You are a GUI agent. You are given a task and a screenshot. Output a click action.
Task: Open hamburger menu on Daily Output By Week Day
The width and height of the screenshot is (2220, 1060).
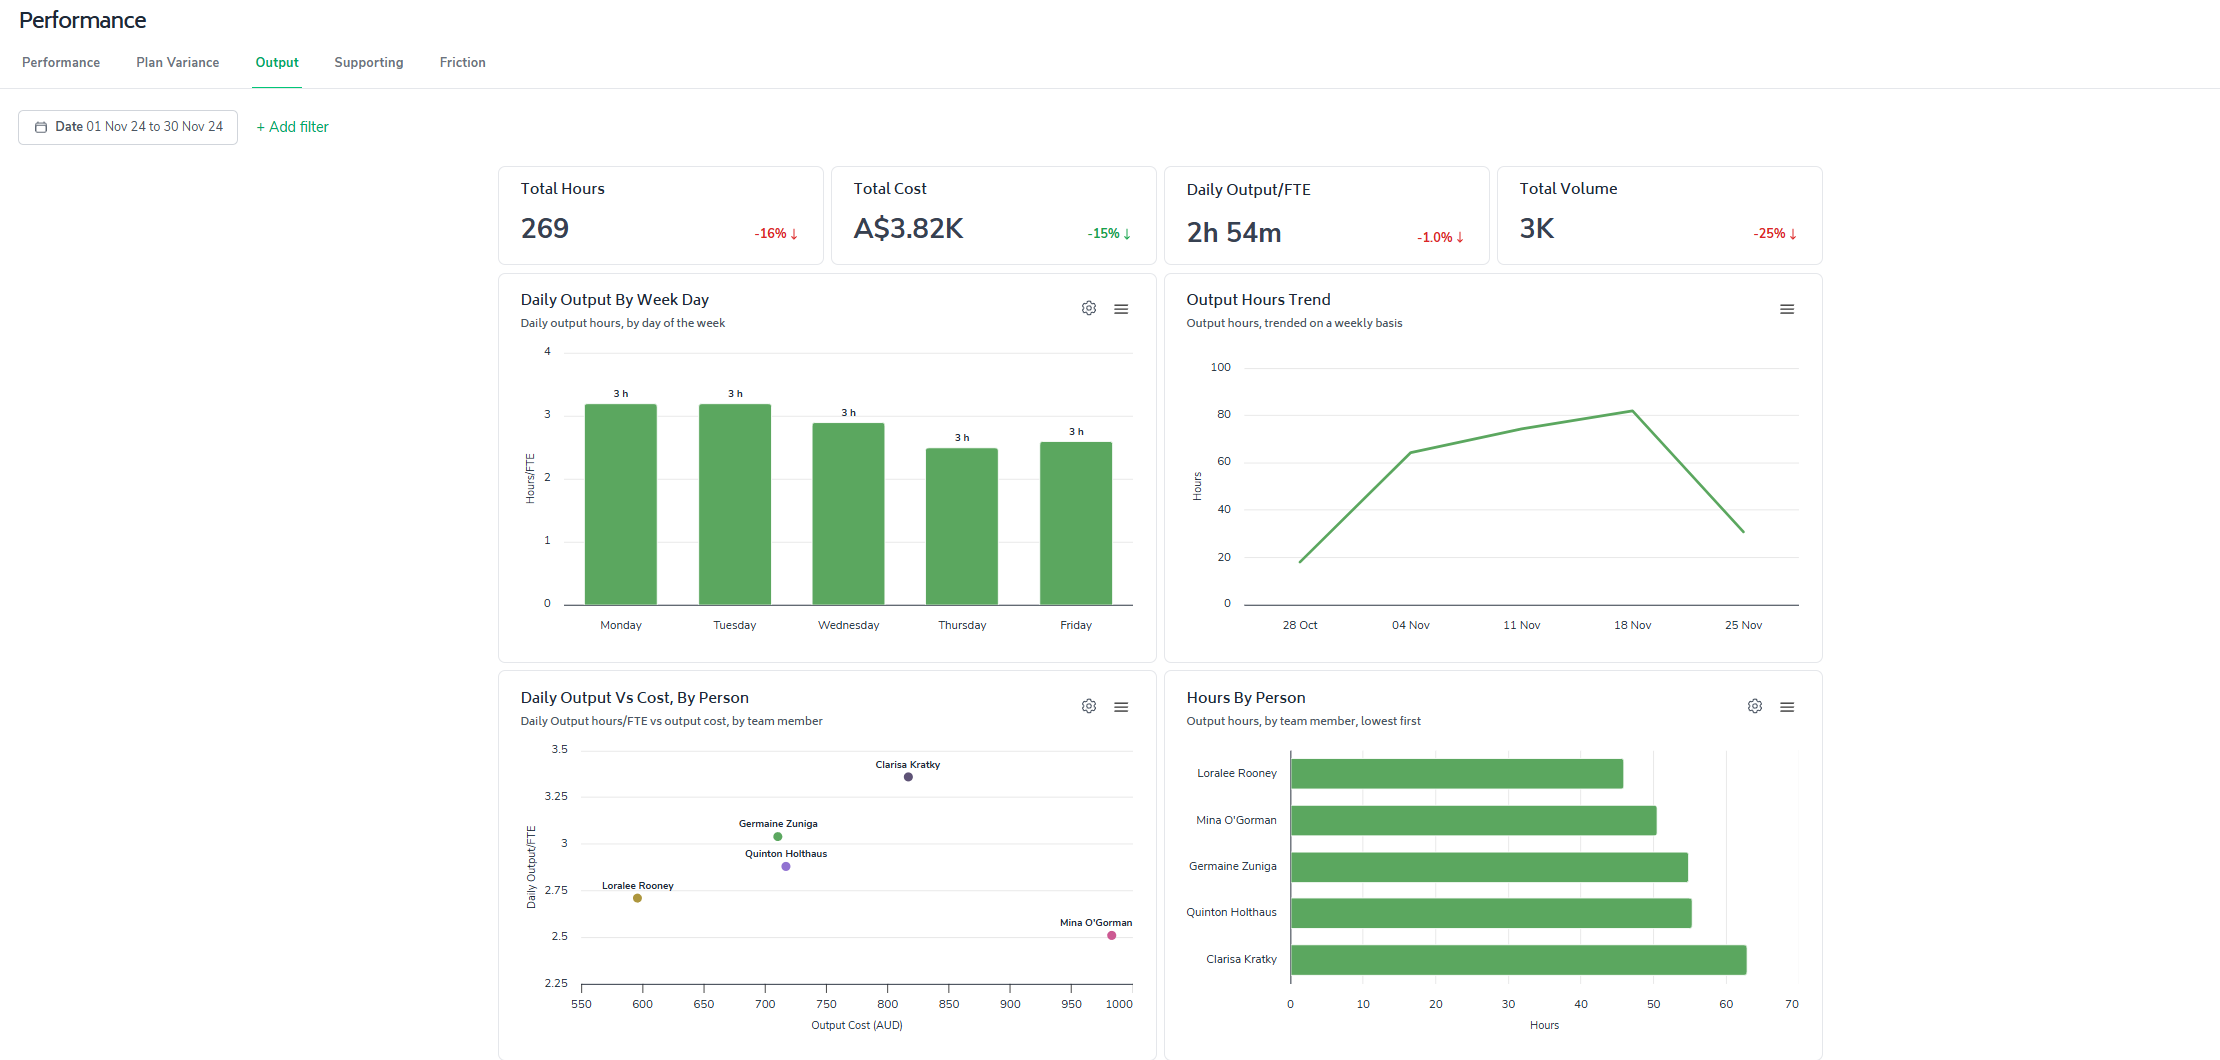tap(1121, 309)
